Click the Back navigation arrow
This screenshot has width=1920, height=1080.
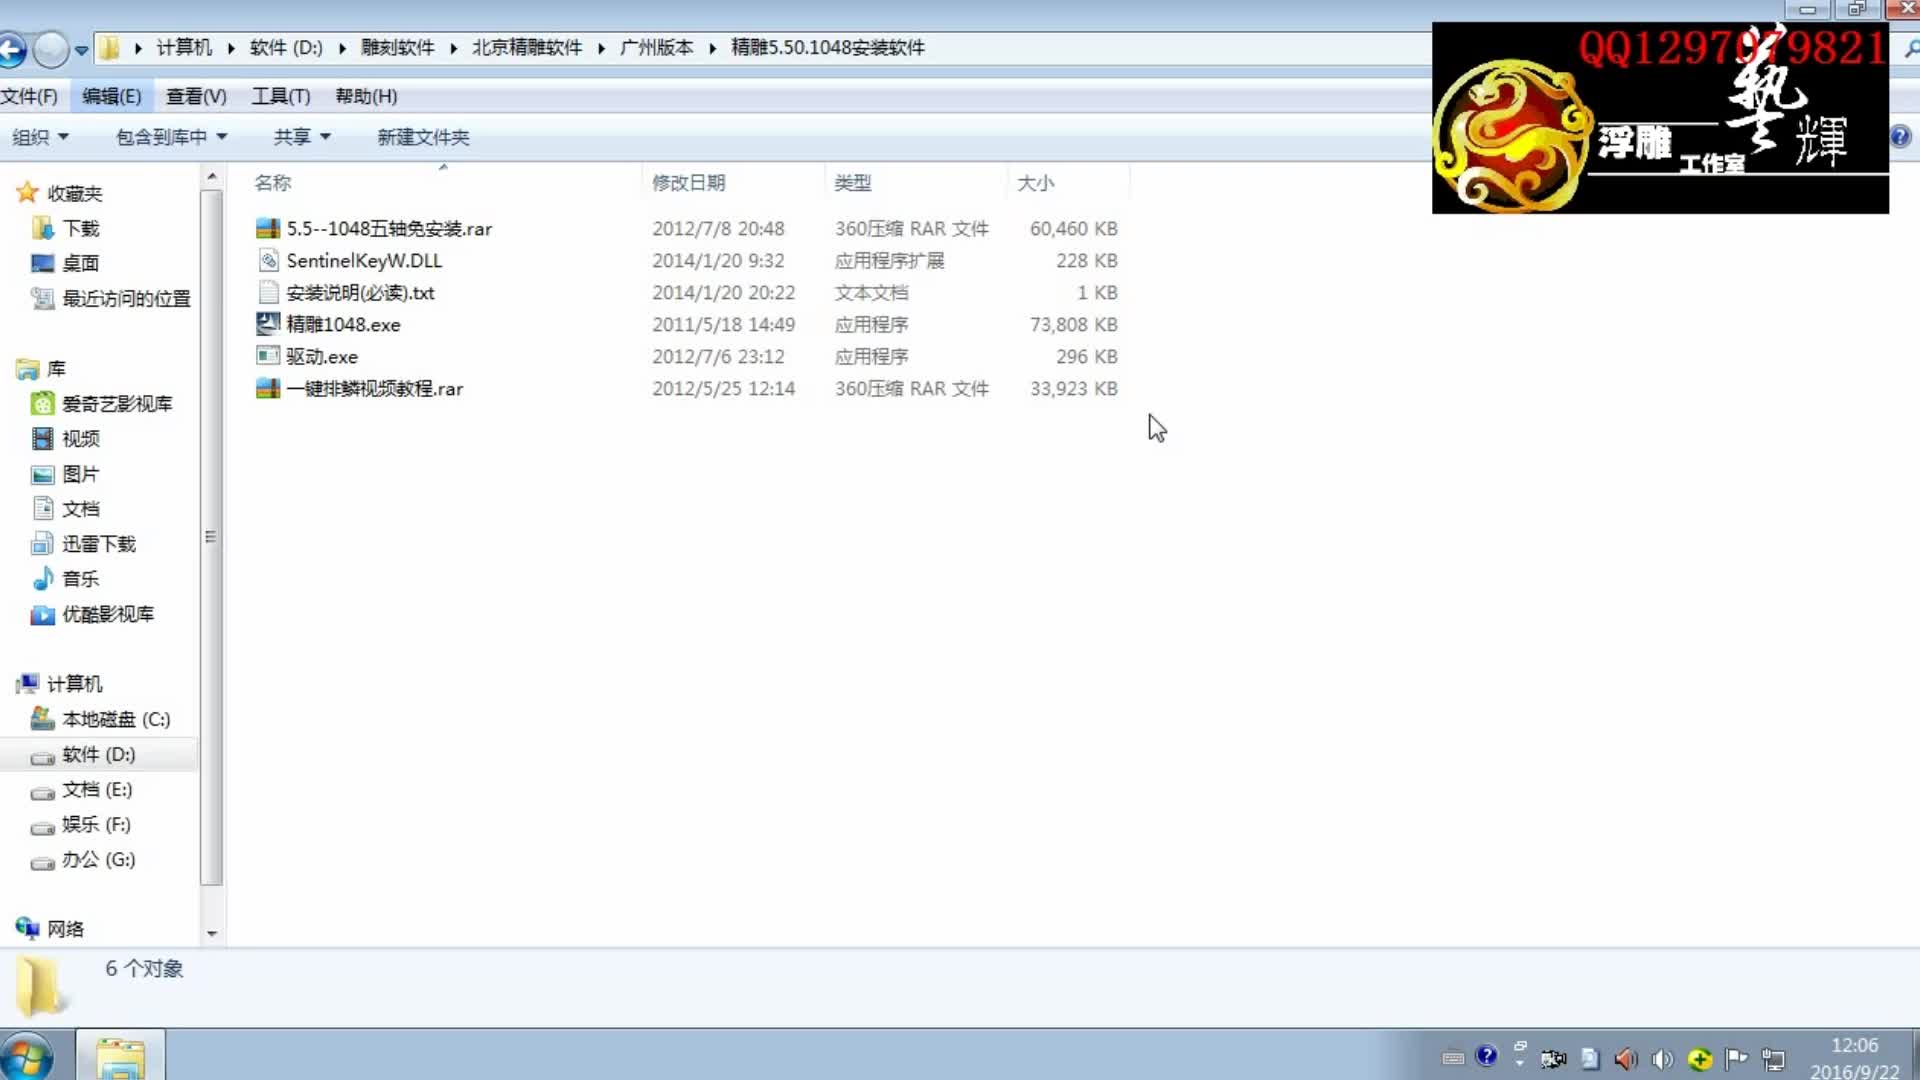pyautogui.click(x=12, y=48)
